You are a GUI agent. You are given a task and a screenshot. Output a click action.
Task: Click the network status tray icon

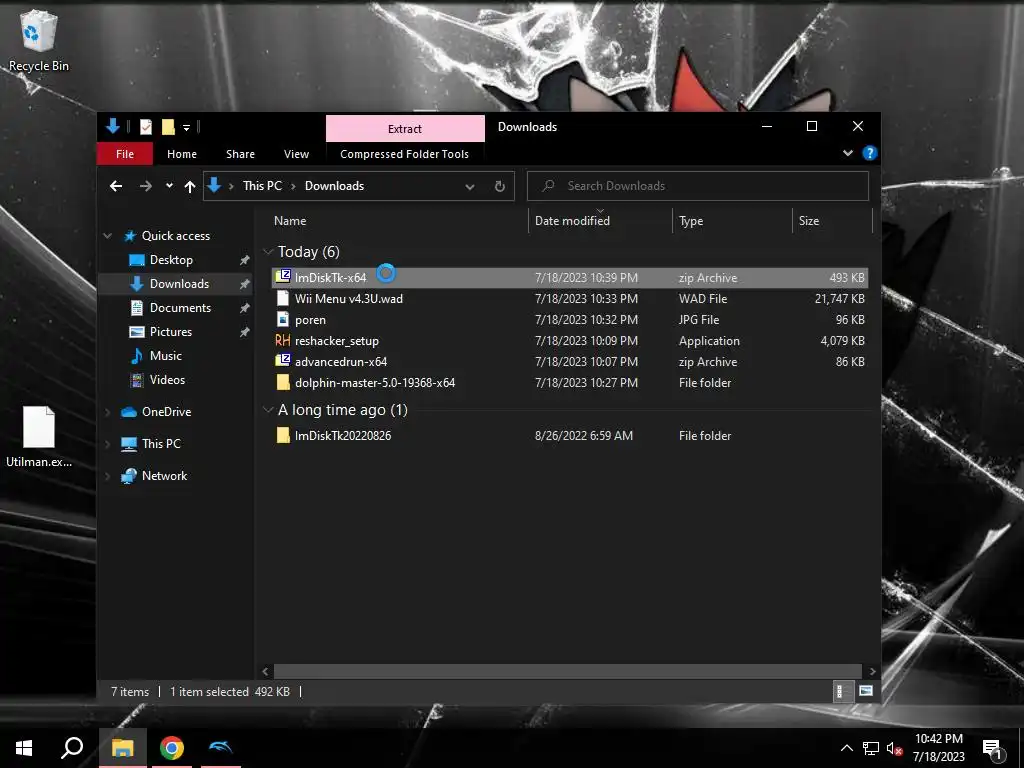click(871, 748)
